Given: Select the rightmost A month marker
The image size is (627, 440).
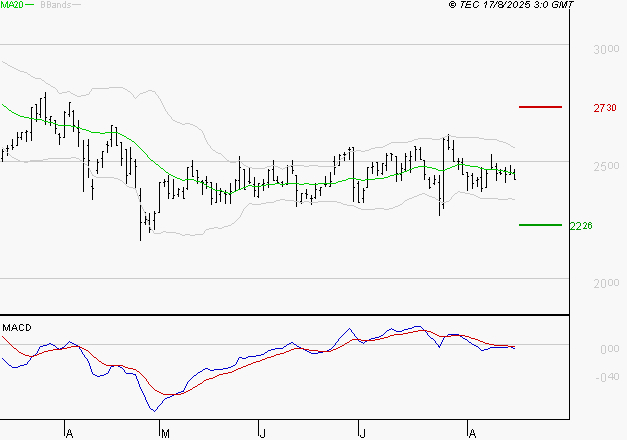Looking at the screenshot, I should point(471,433).
